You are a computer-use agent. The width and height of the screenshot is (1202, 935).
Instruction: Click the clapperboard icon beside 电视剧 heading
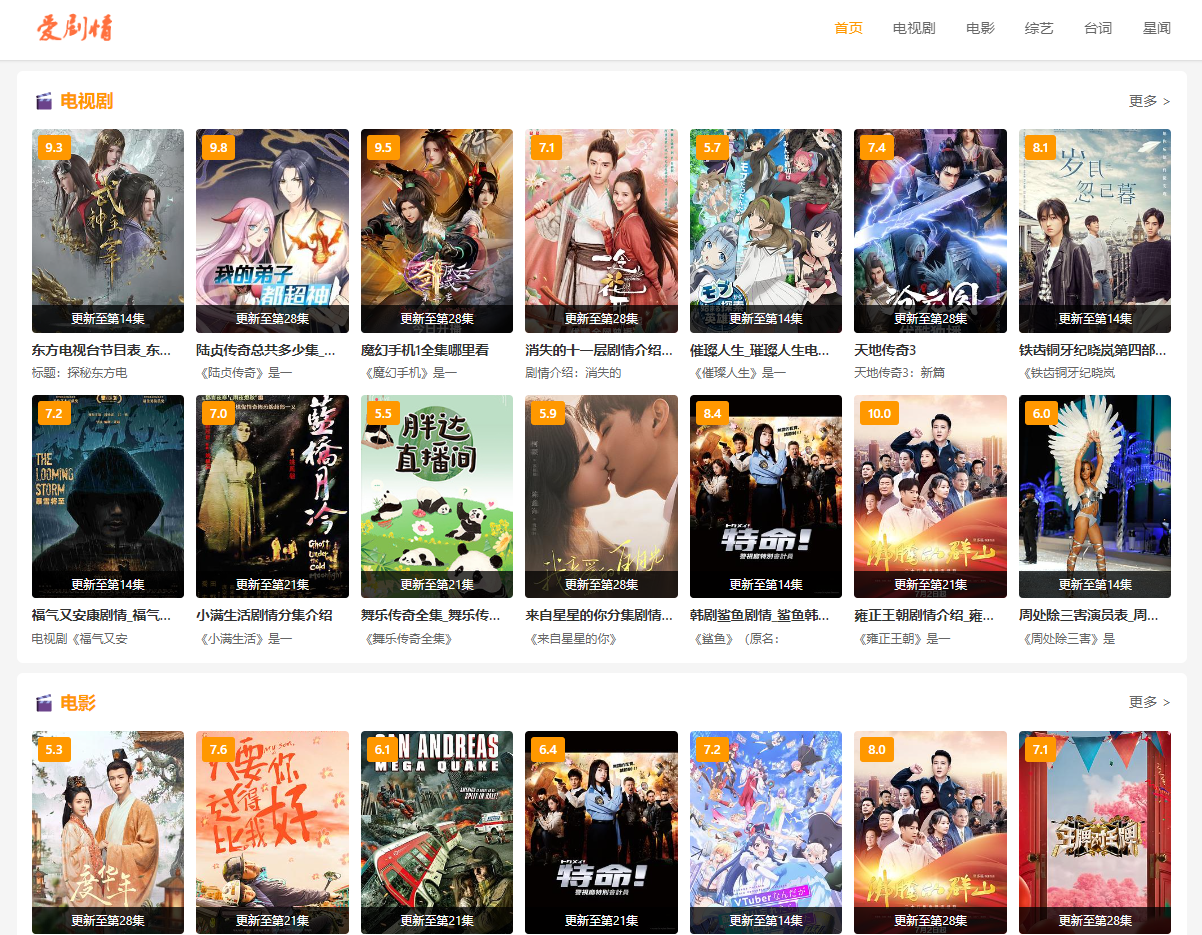pos(43,101)
